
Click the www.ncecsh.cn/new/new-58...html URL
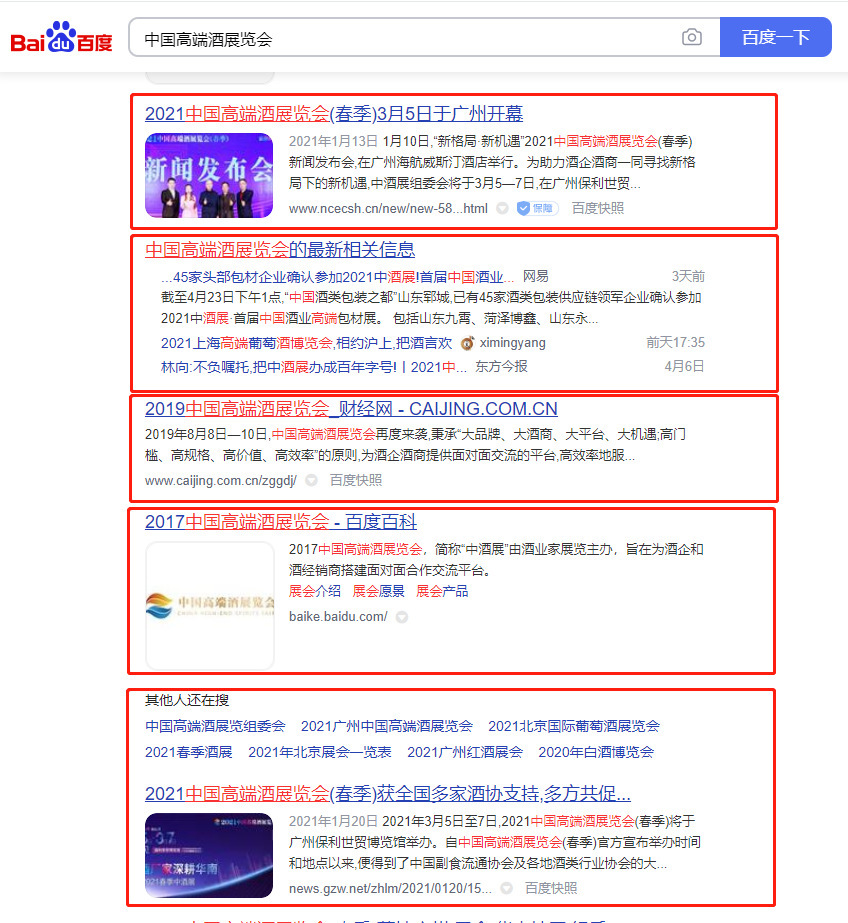pos(388,208)
